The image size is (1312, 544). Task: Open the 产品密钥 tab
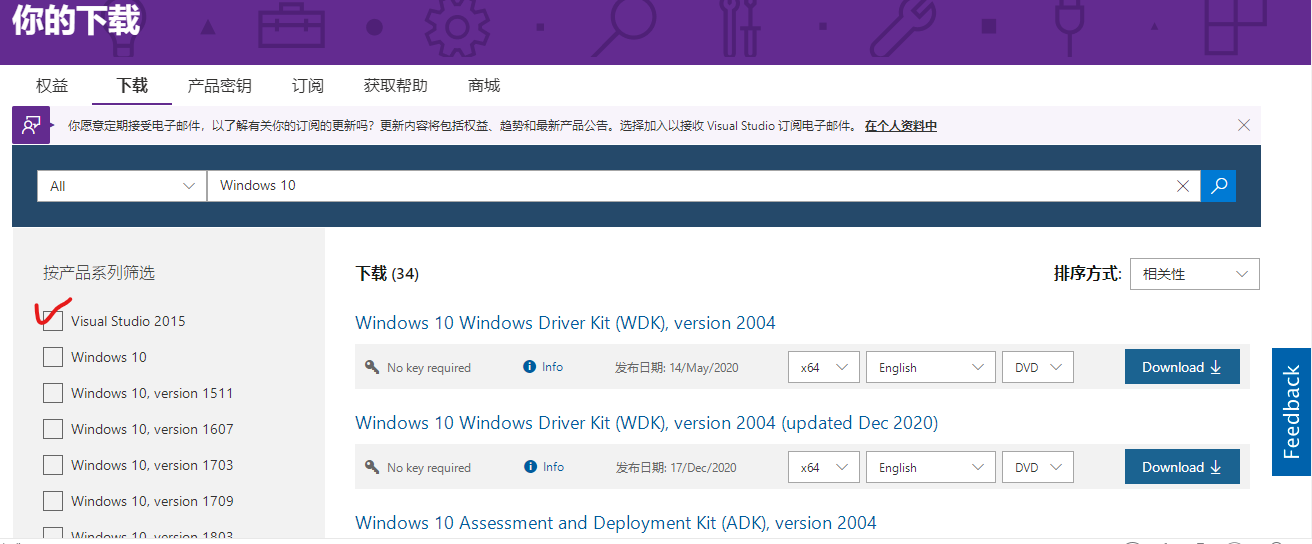[220, 86]
